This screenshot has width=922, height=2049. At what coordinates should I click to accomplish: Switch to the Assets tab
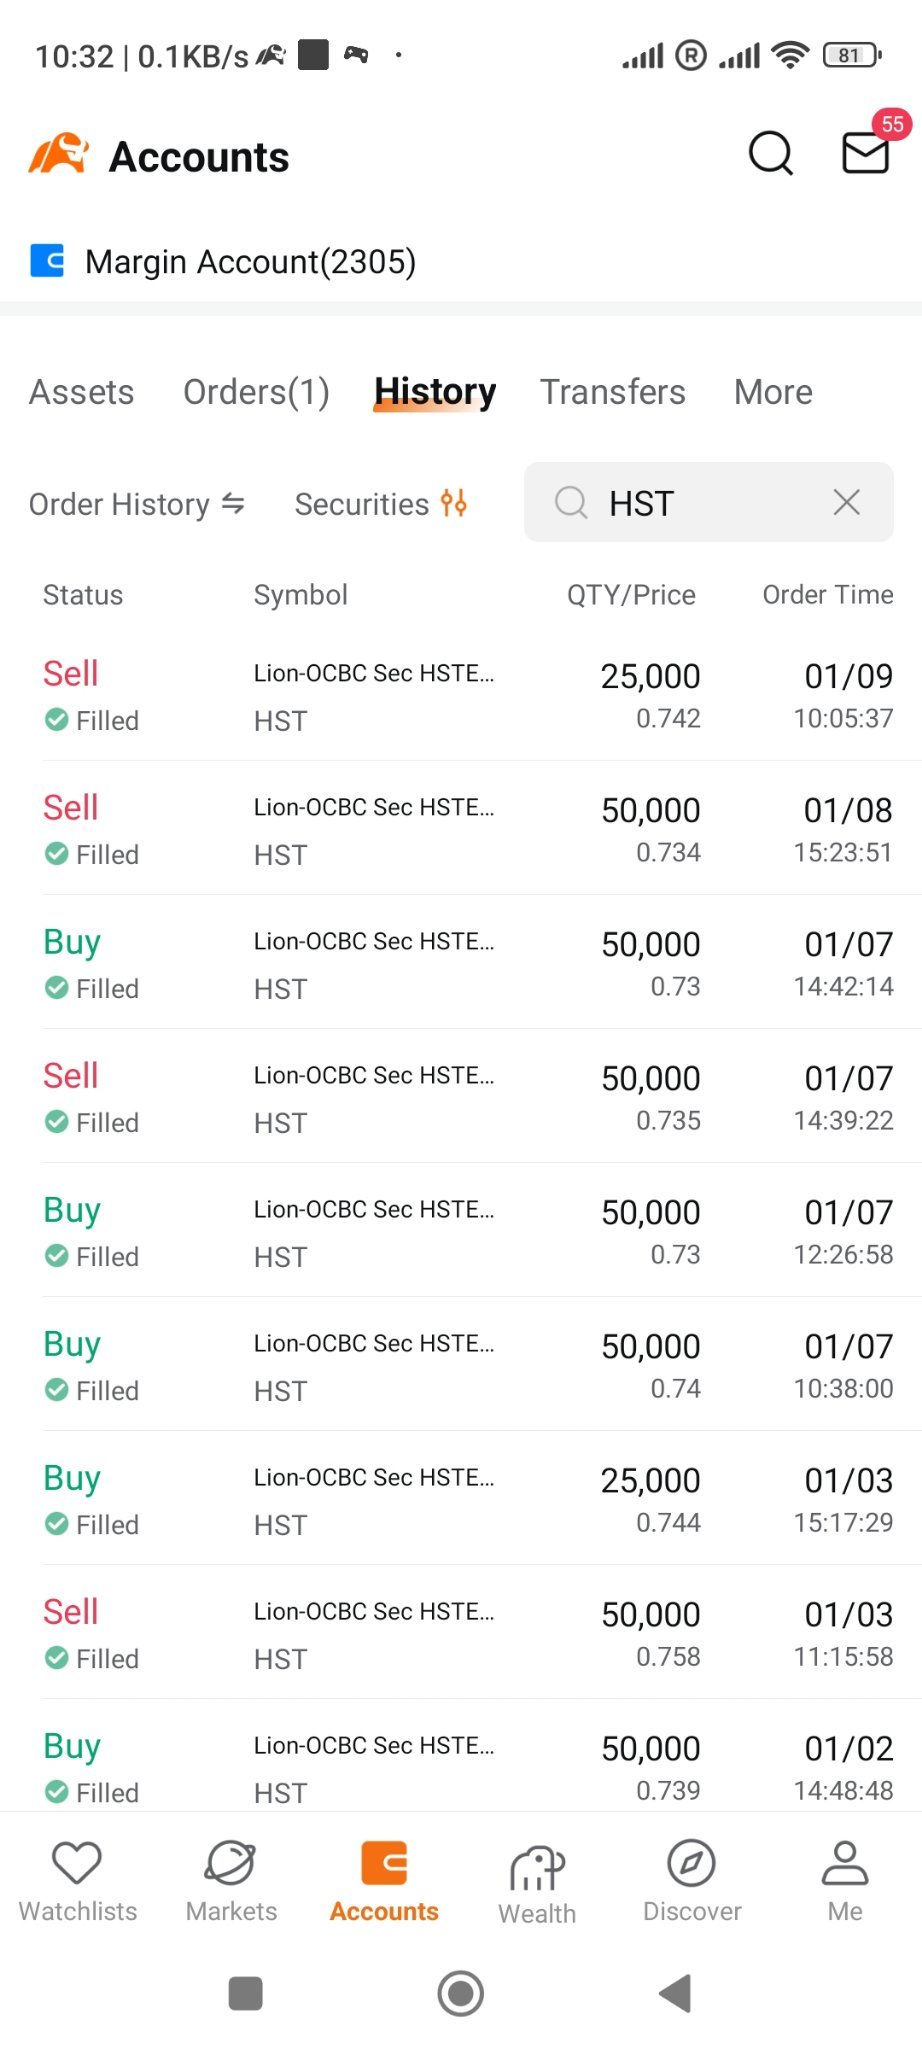(x=81, y=392)
